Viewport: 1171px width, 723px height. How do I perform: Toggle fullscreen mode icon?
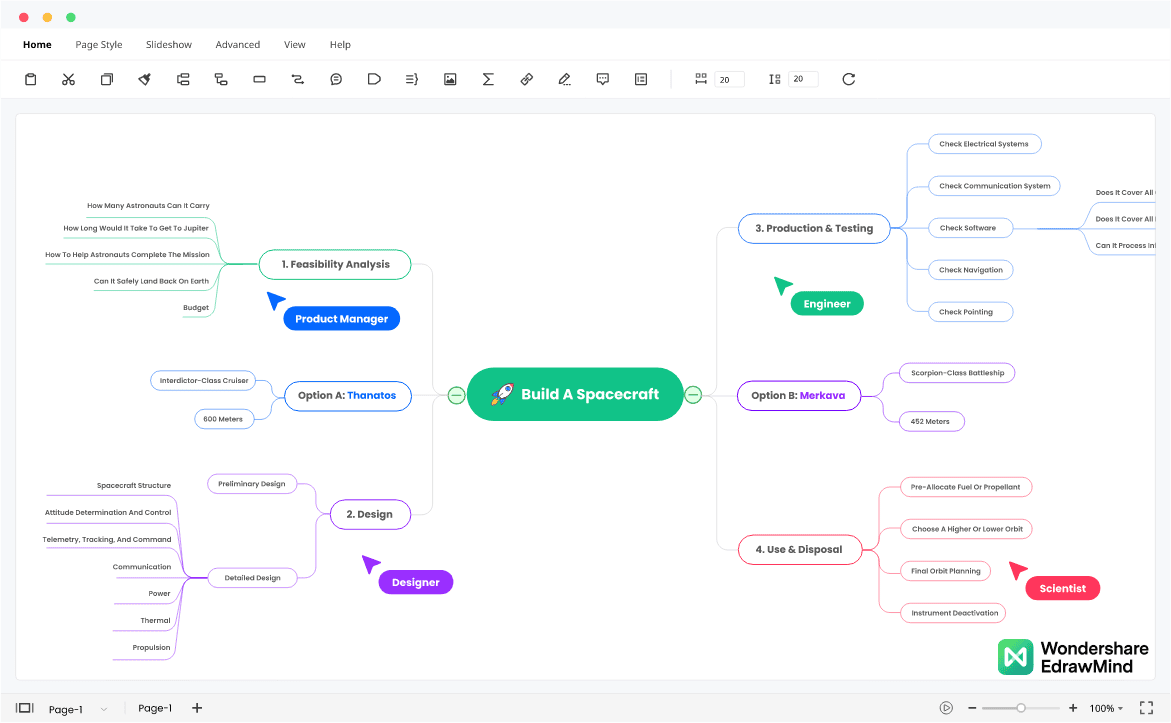click(x=1147, y=708)
